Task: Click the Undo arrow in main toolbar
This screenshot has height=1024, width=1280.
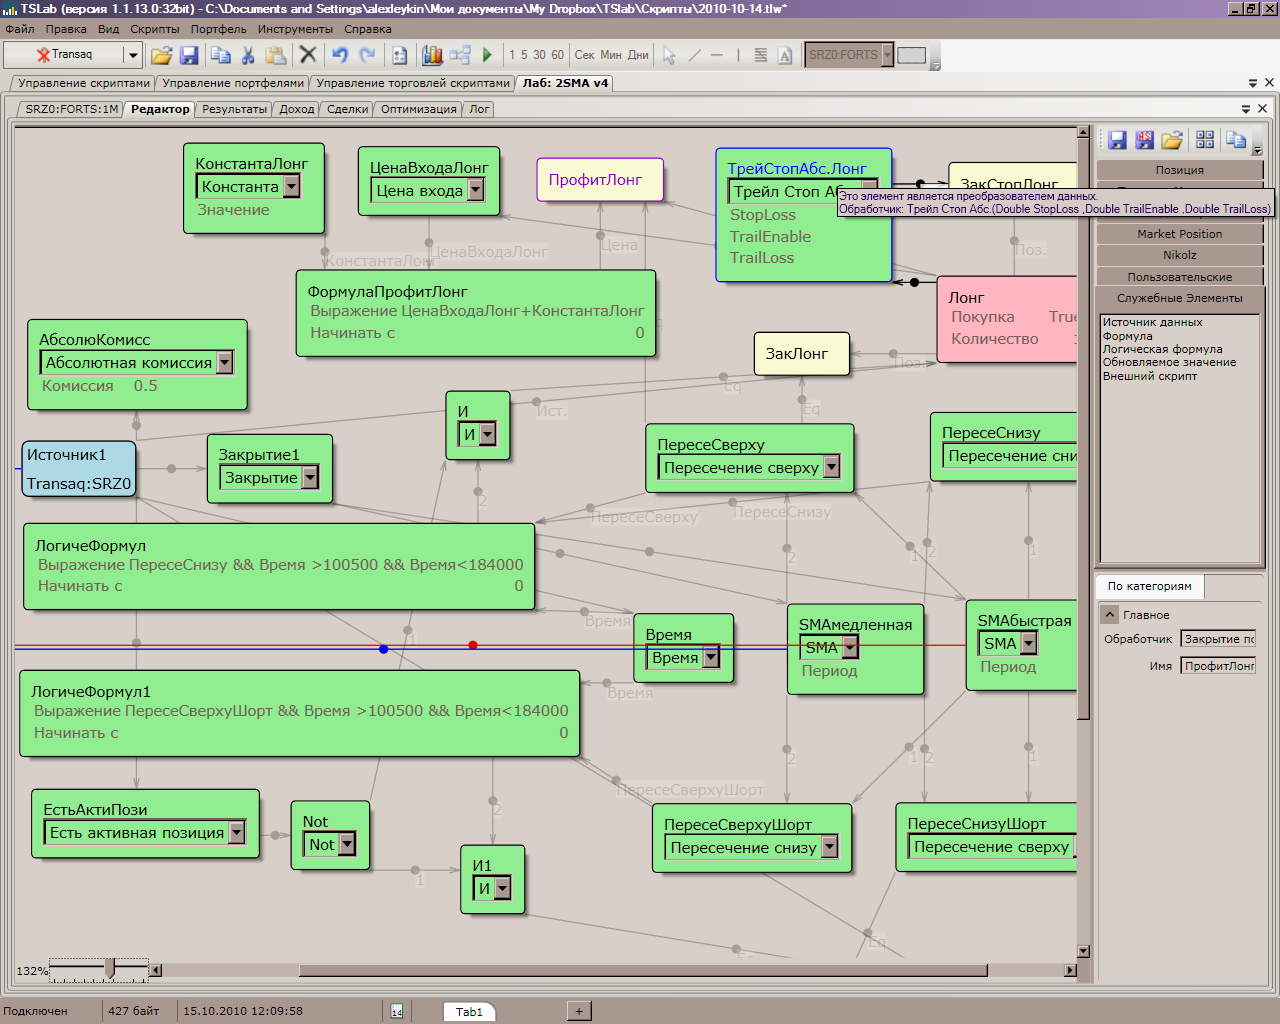Action: pyautogui.click(x=340, y=55)
